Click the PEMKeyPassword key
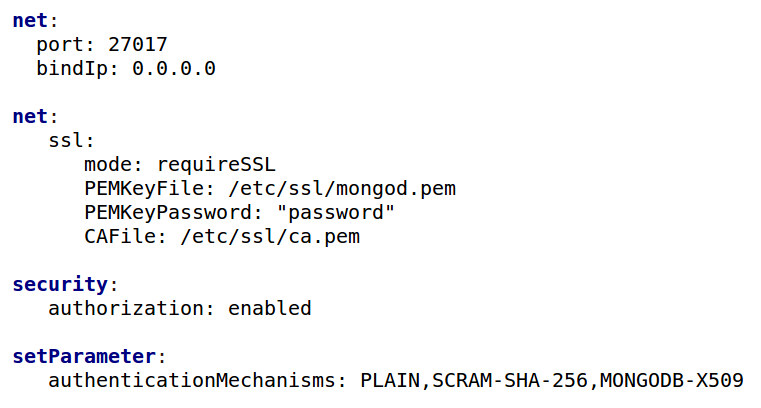The width and height of the screenshot is (761, 408). [x=167, y=212]
